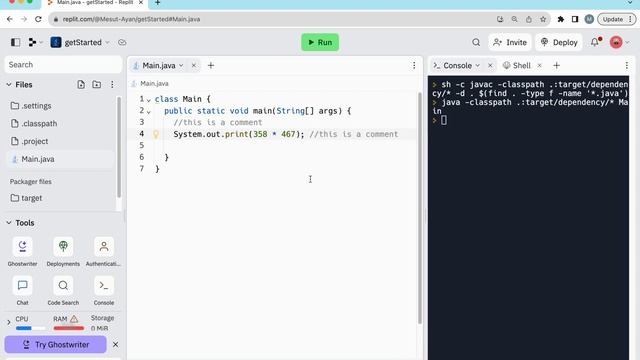
Task: Open Main.java tab dropdown chevron
Action: pos(181,65)
